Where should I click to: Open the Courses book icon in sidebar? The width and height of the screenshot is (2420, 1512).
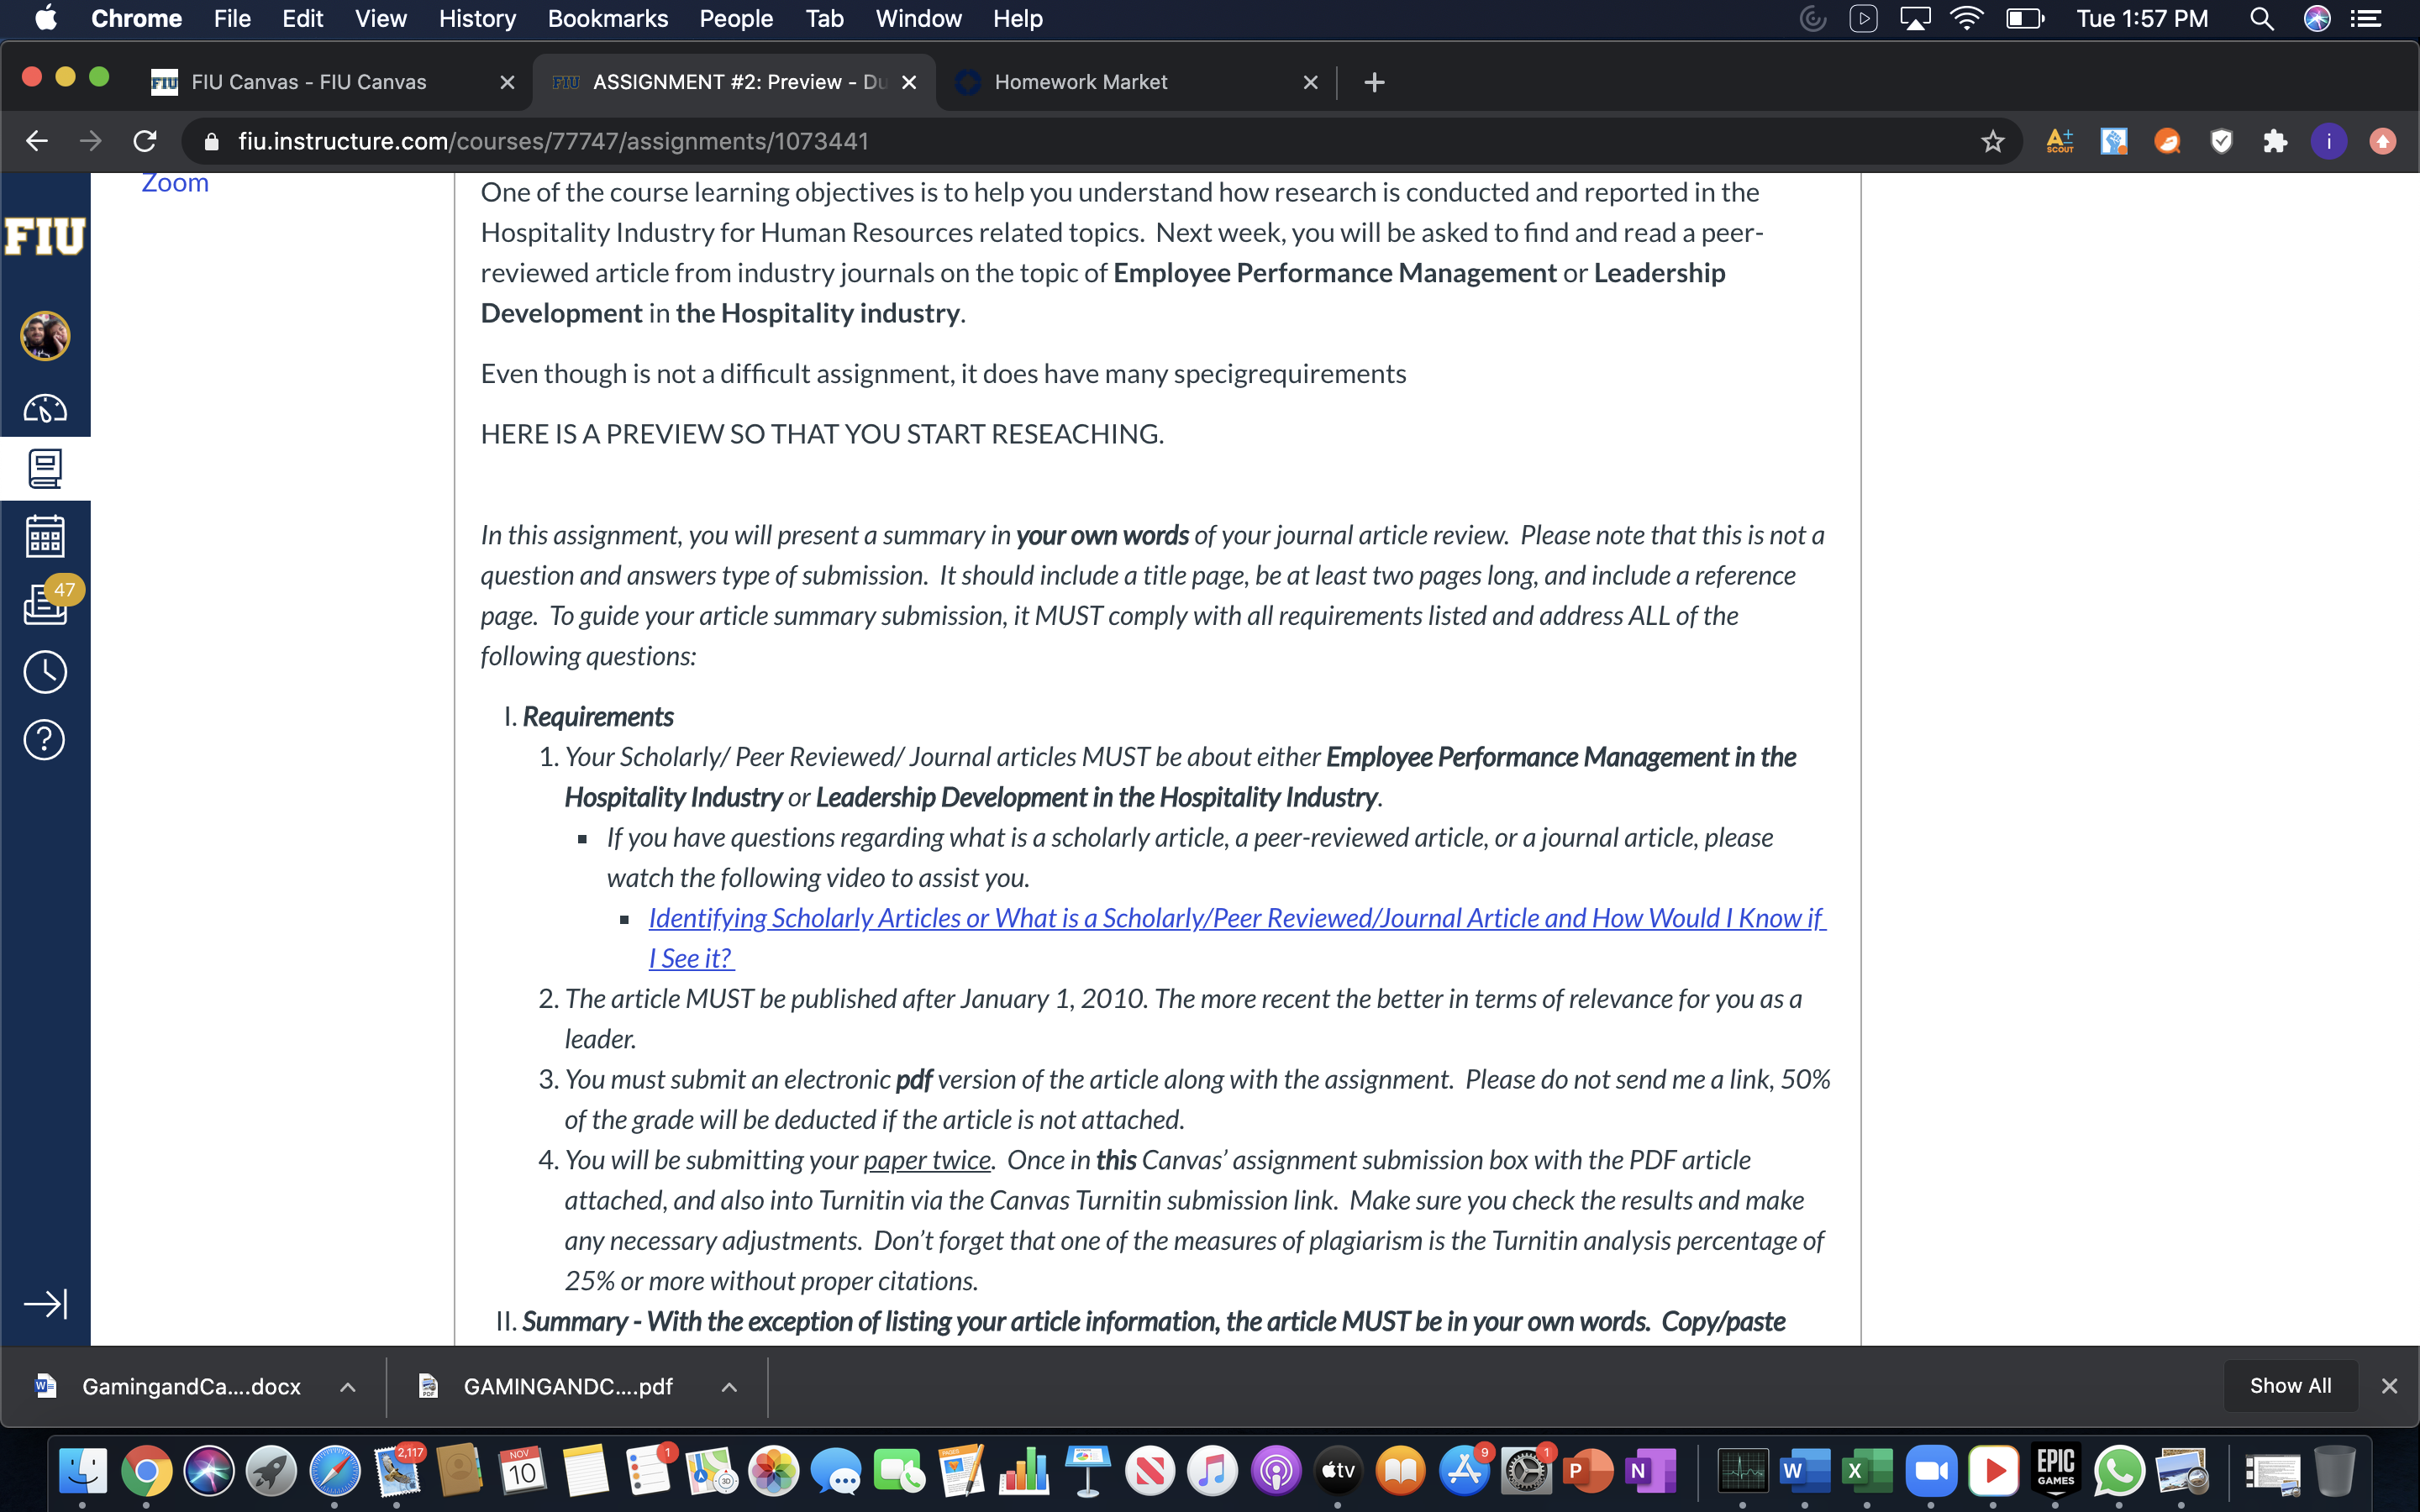pos(45,468)
